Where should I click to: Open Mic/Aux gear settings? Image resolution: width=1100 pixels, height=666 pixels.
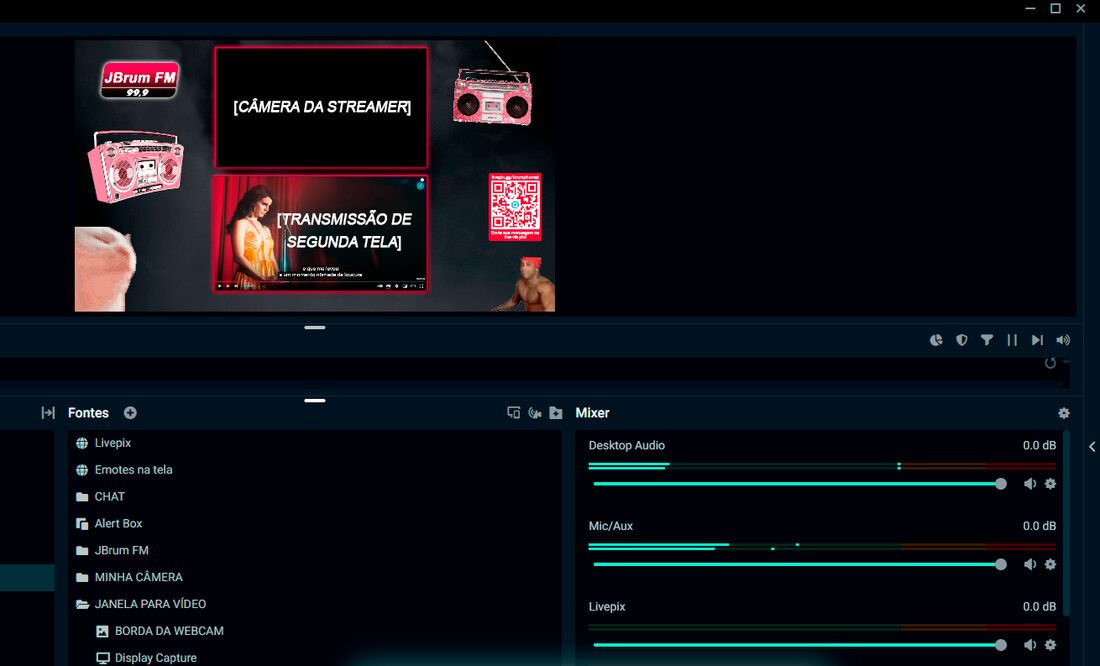pyautogui.click(x=1050, y=564)
